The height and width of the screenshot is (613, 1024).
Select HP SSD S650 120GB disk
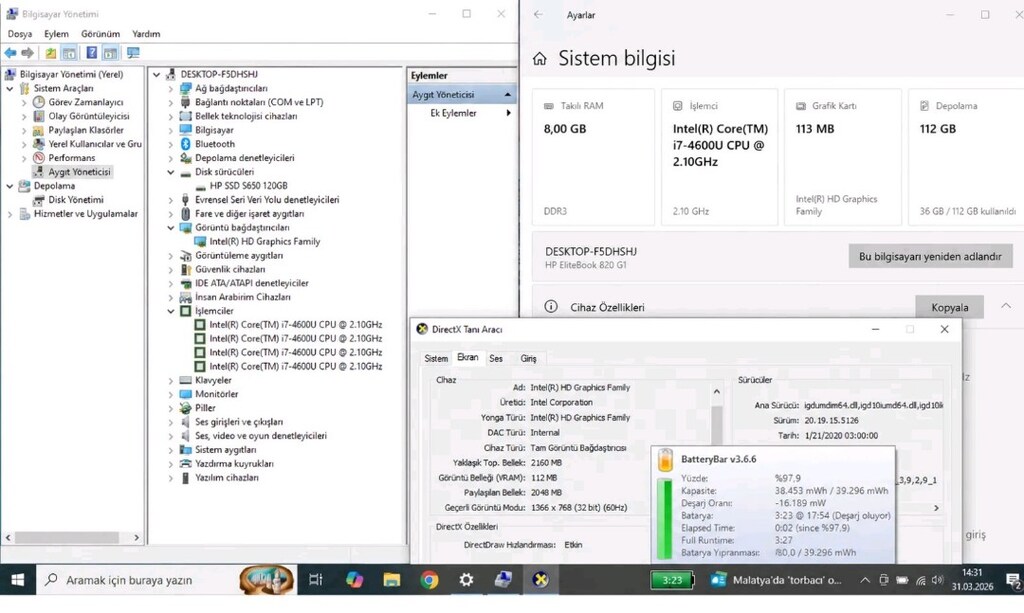248,185
